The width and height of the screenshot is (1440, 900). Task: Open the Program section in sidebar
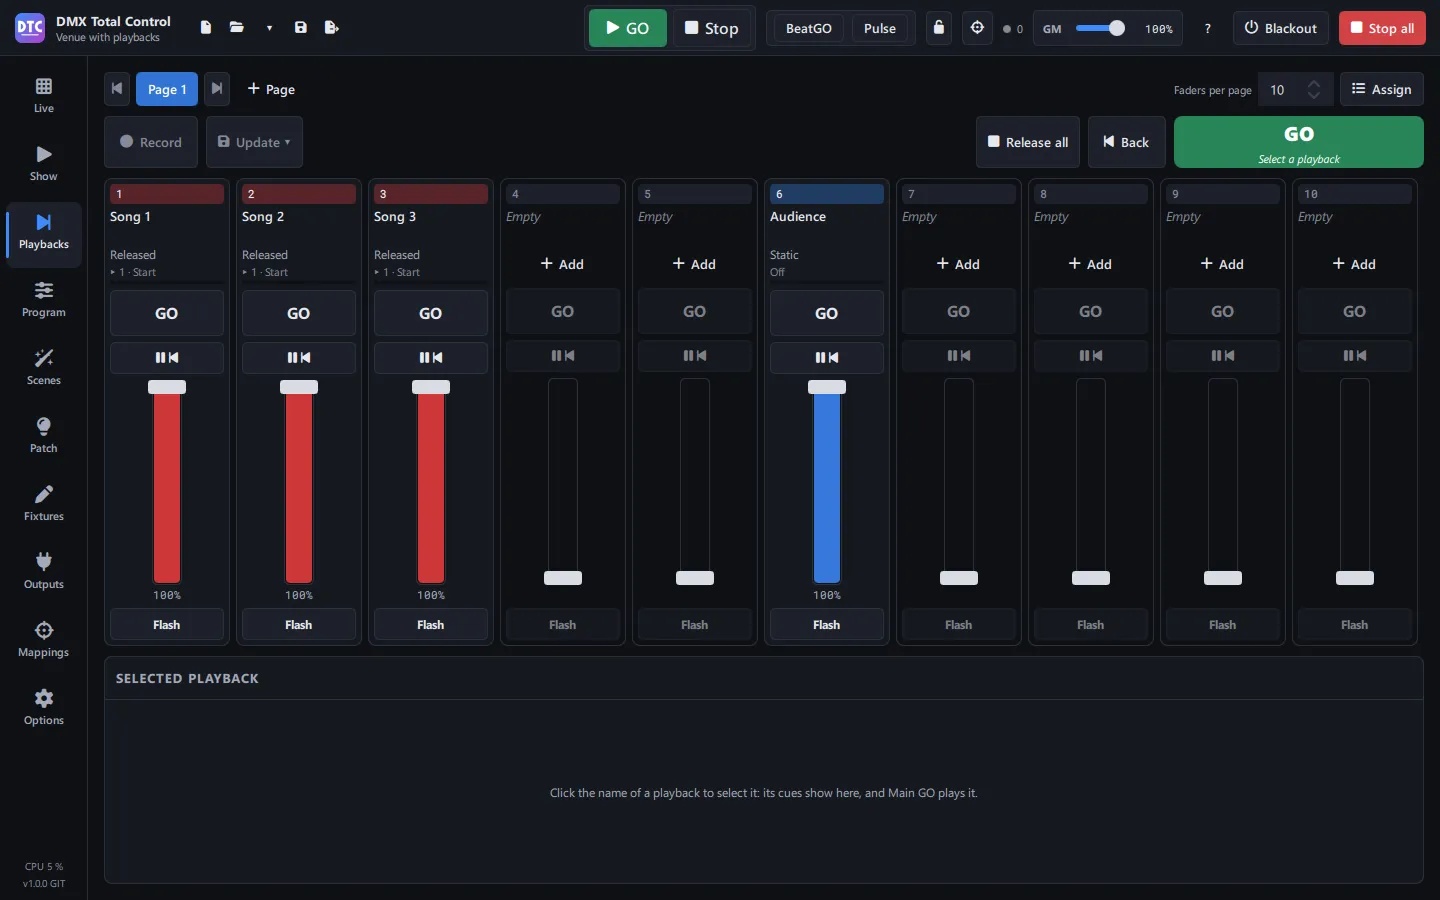click(x=44, y=299)
